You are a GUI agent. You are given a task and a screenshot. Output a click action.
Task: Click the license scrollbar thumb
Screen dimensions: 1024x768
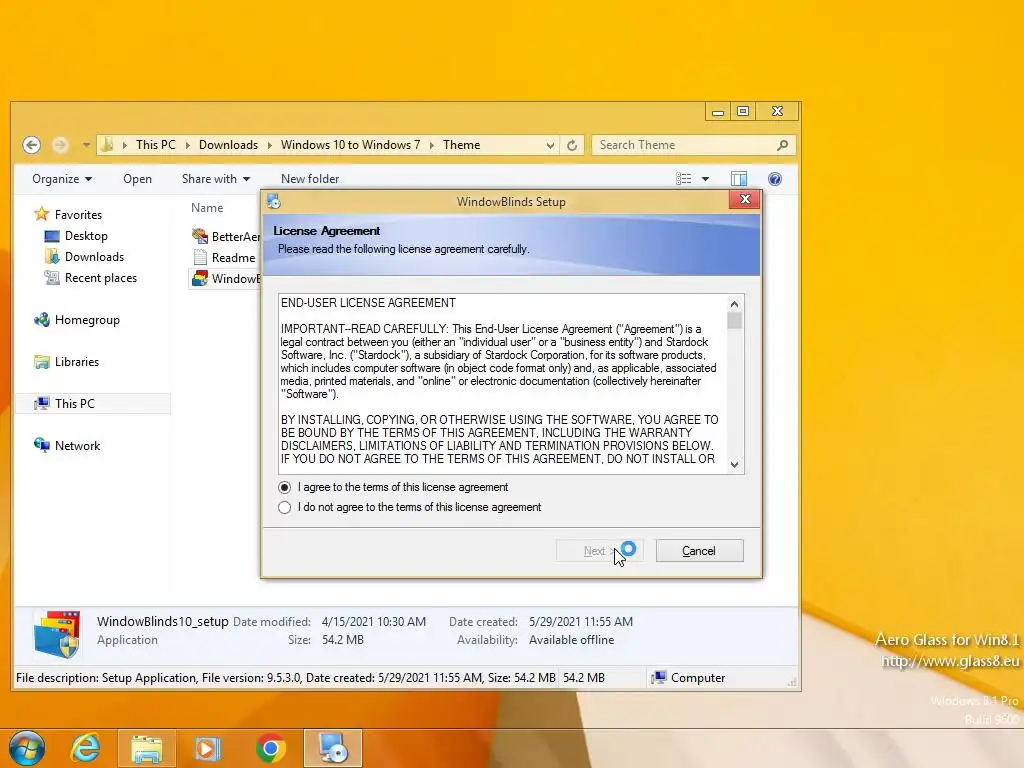click(734, 320)
